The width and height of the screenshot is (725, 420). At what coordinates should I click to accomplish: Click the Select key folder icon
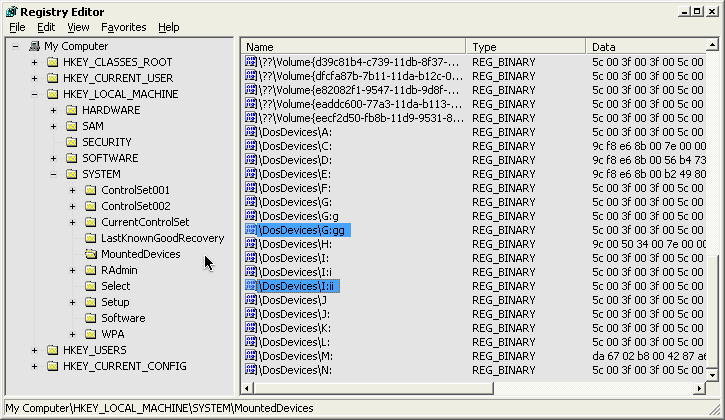[x=91, y=286]
